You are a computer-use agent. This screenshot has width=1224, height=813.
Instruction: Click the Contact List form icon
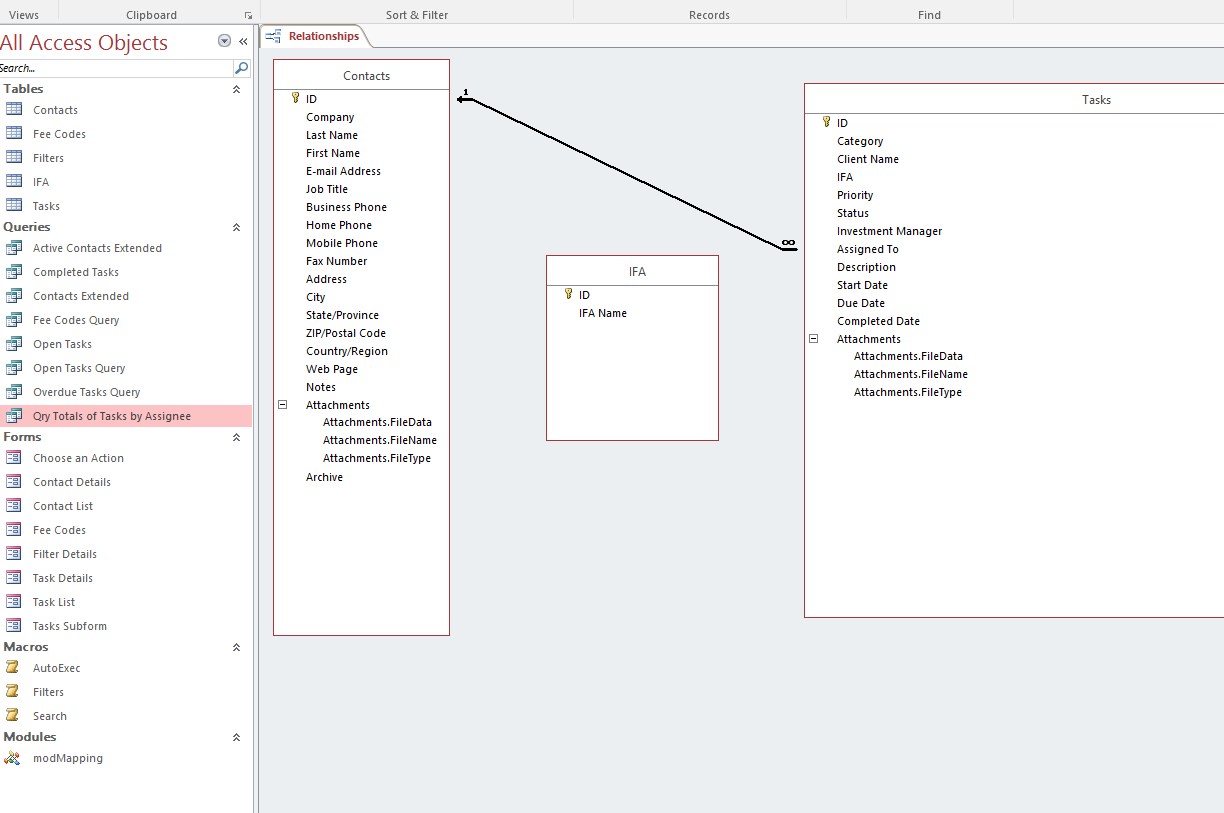(14, 505)
